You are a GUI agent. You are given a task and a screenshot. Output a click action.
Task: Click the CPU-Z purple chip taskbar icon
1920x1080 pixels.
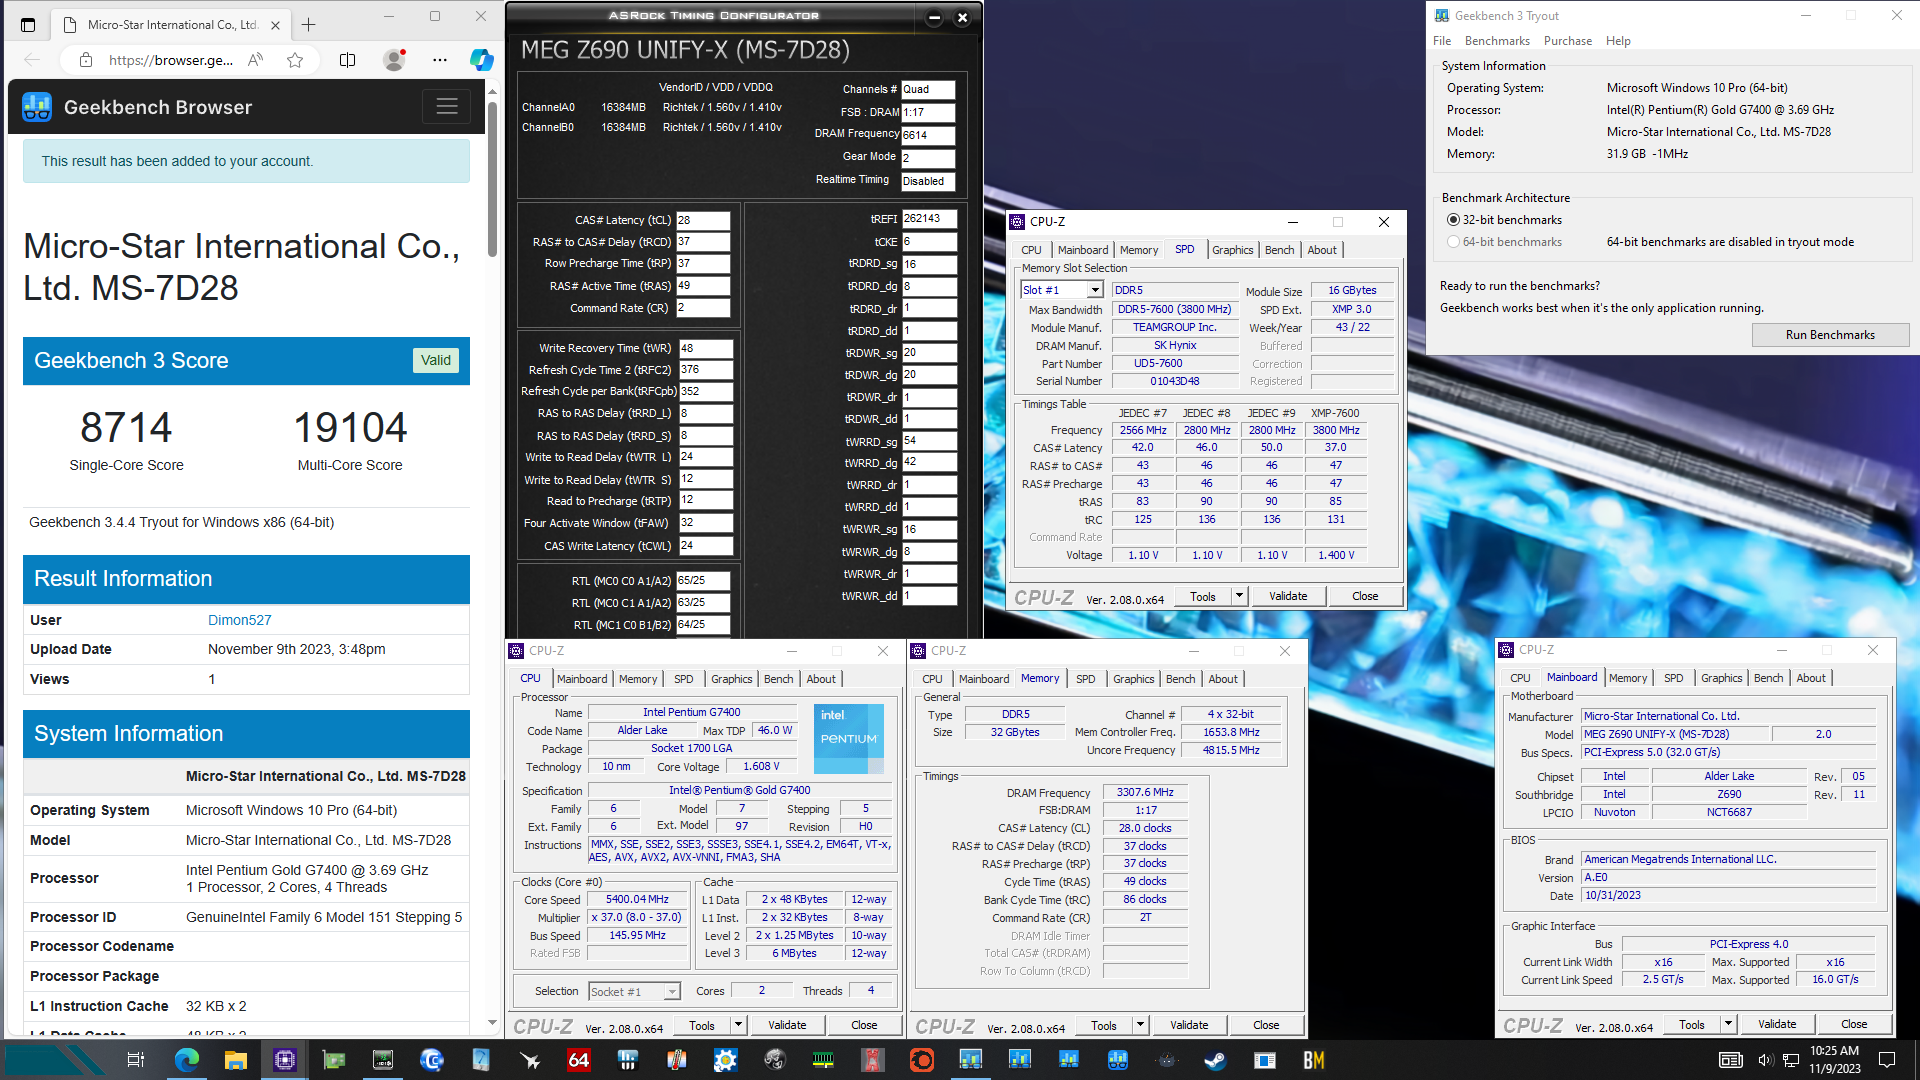tap(285, 1060)
